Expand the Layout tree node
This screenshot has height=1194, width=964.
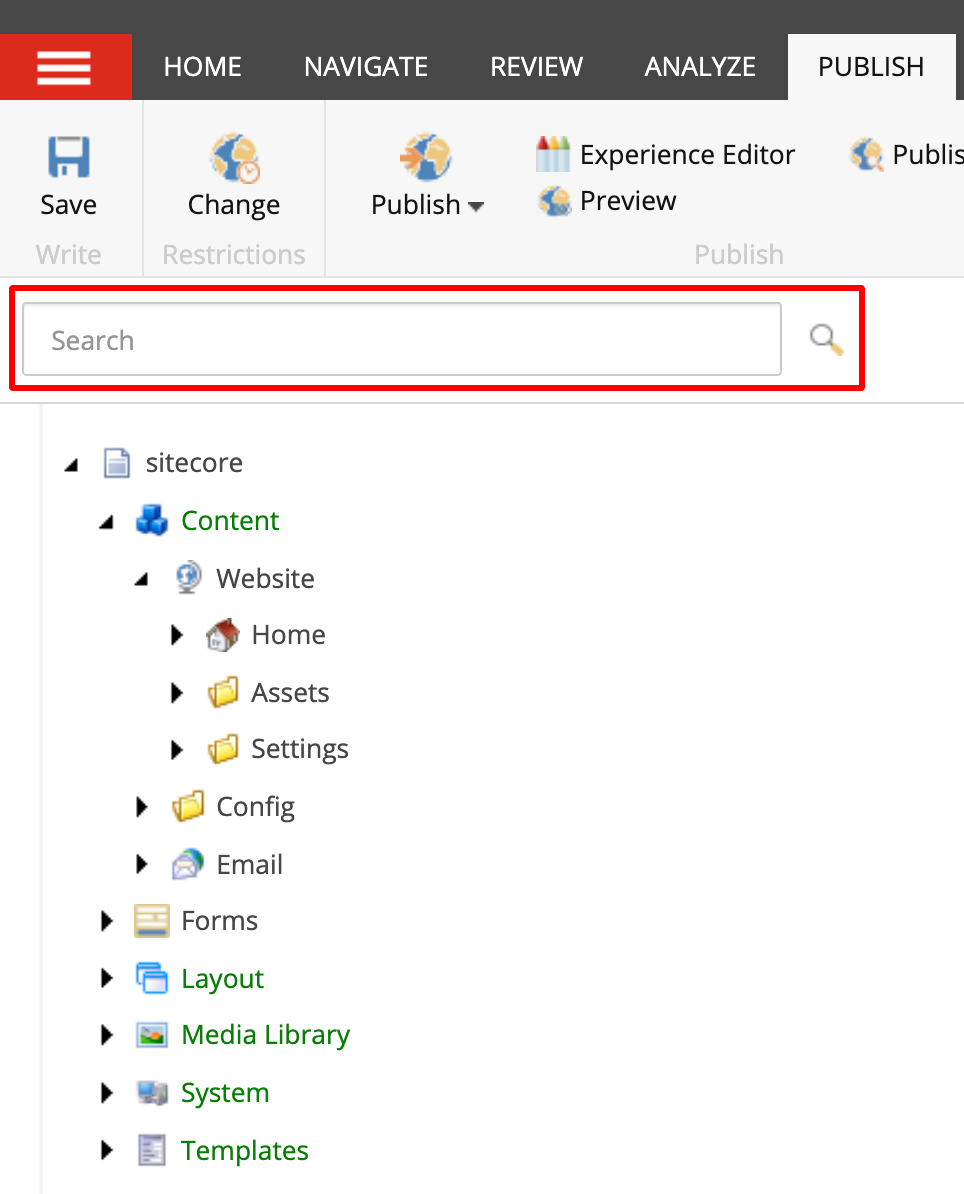click(107, 979)
